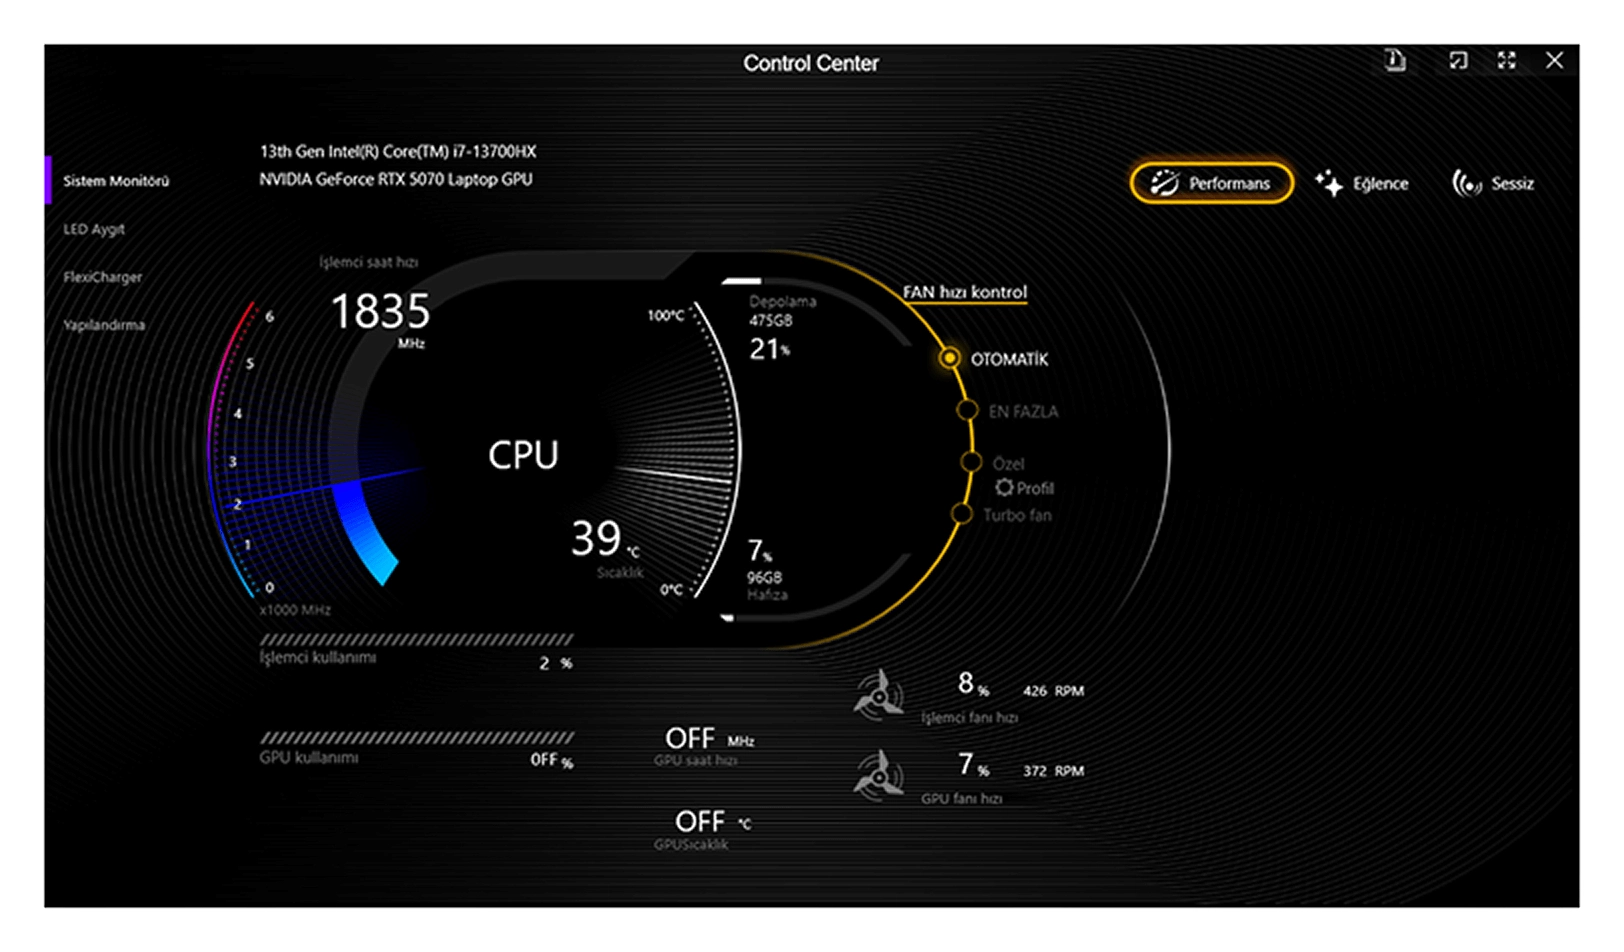Open FlexiCharger section
Viewport: 1624px width, 952px height.
point(103,277)
